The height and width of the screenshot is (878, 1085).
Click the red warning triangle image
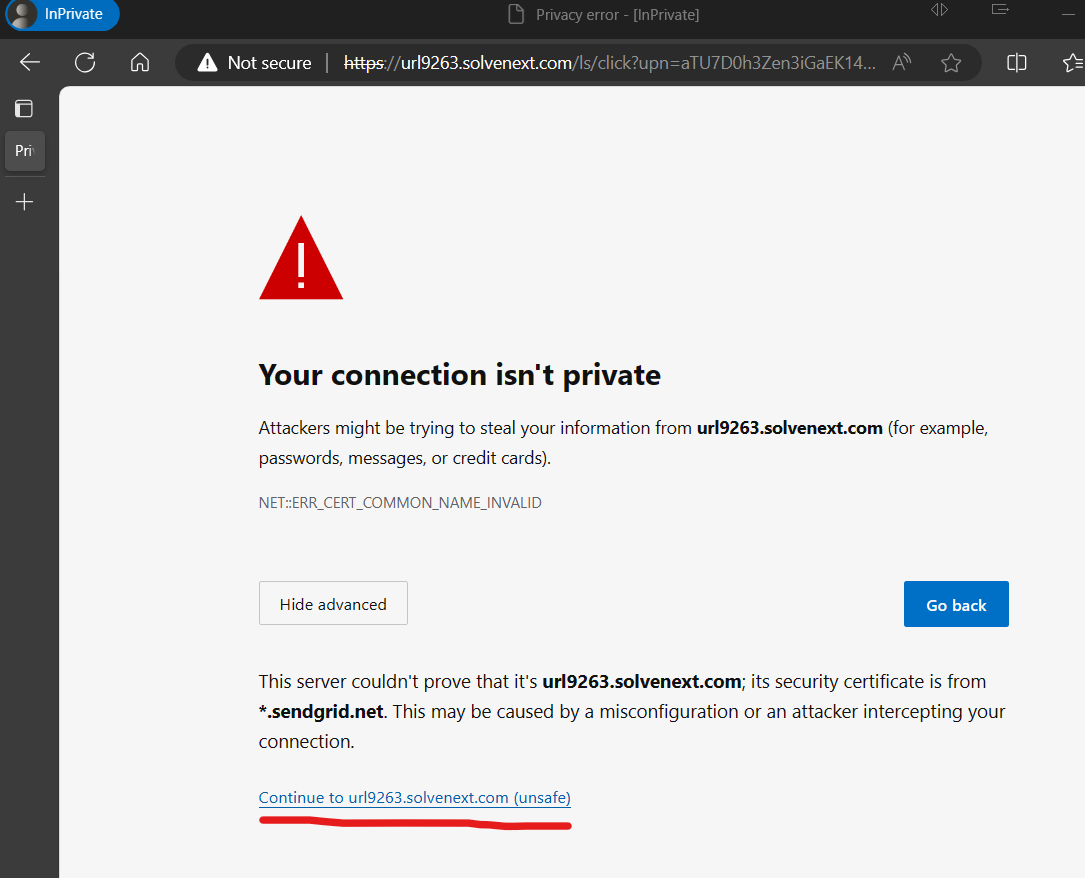(x=301, y=258)
